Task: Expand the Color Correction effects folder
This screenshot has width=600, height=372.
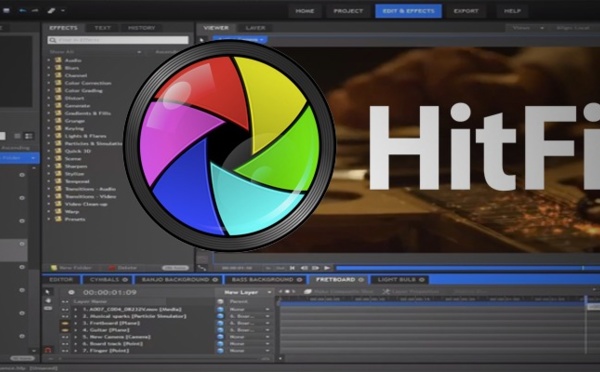Action: tap(49, 83)
